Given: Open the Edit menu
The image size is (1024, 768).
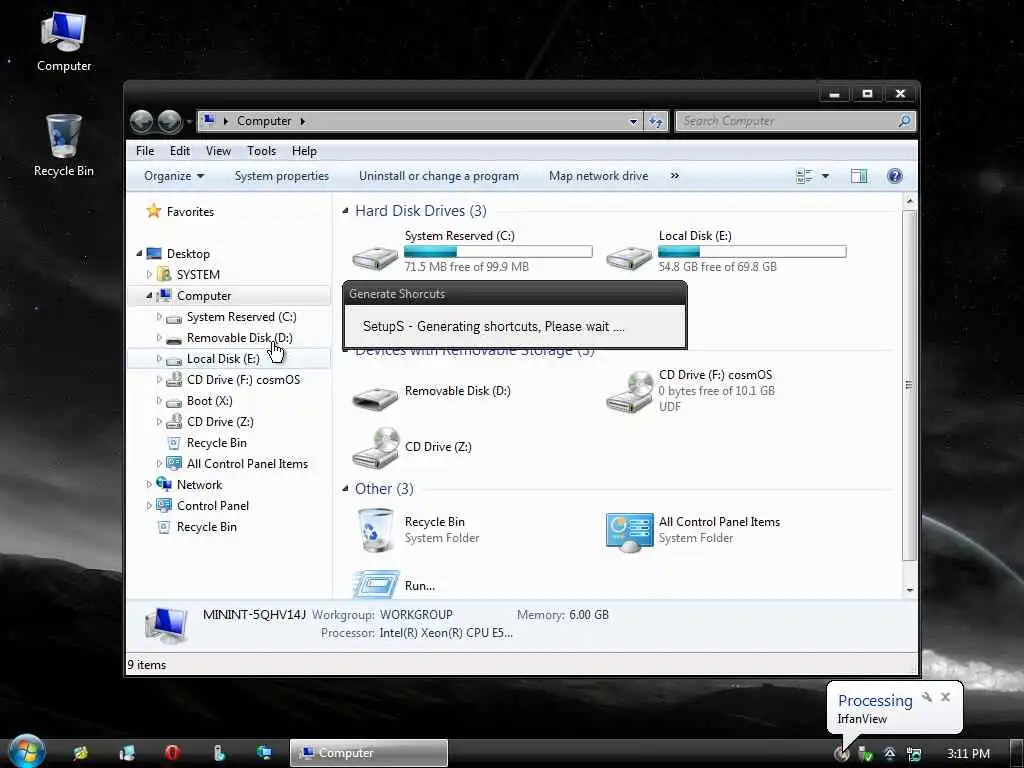Looking at the screenshot, I should 180,151.
